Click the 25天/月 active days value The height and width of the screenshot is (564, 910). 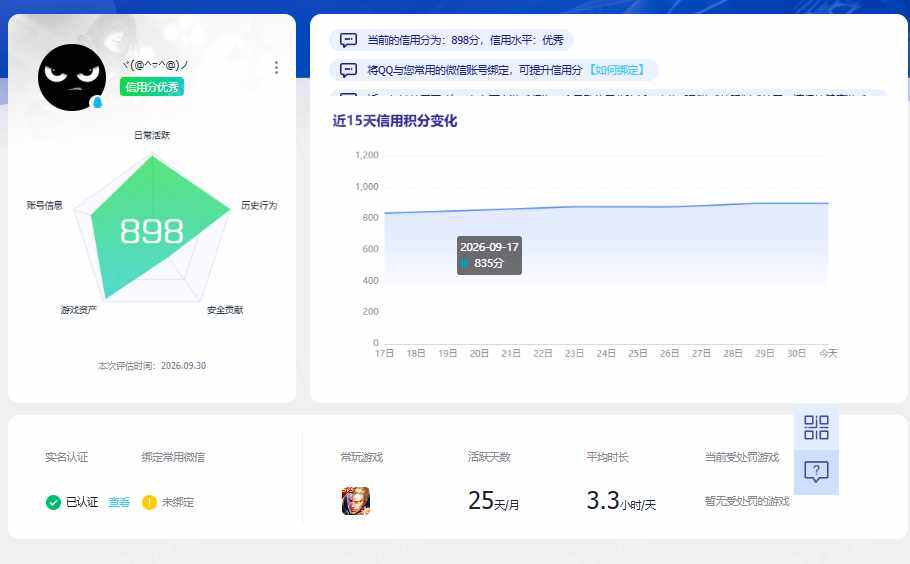[x=493, y=501]
